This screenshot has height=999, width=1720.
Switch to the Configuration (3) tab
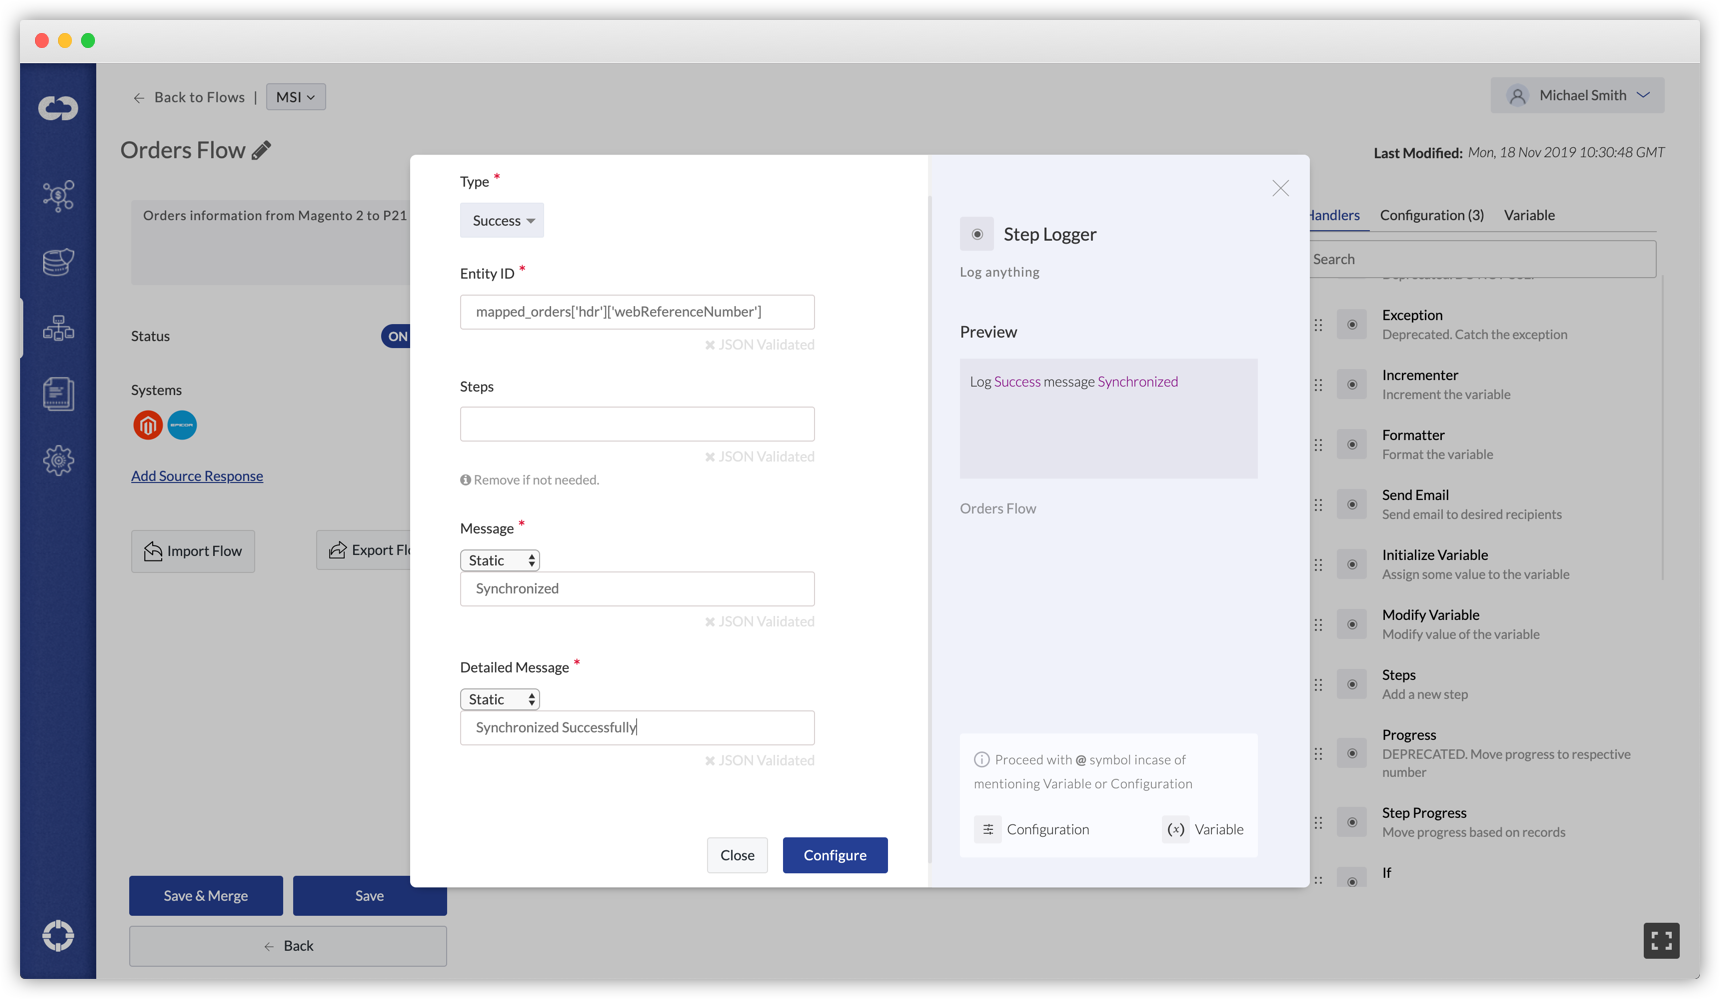point(1431,215)
